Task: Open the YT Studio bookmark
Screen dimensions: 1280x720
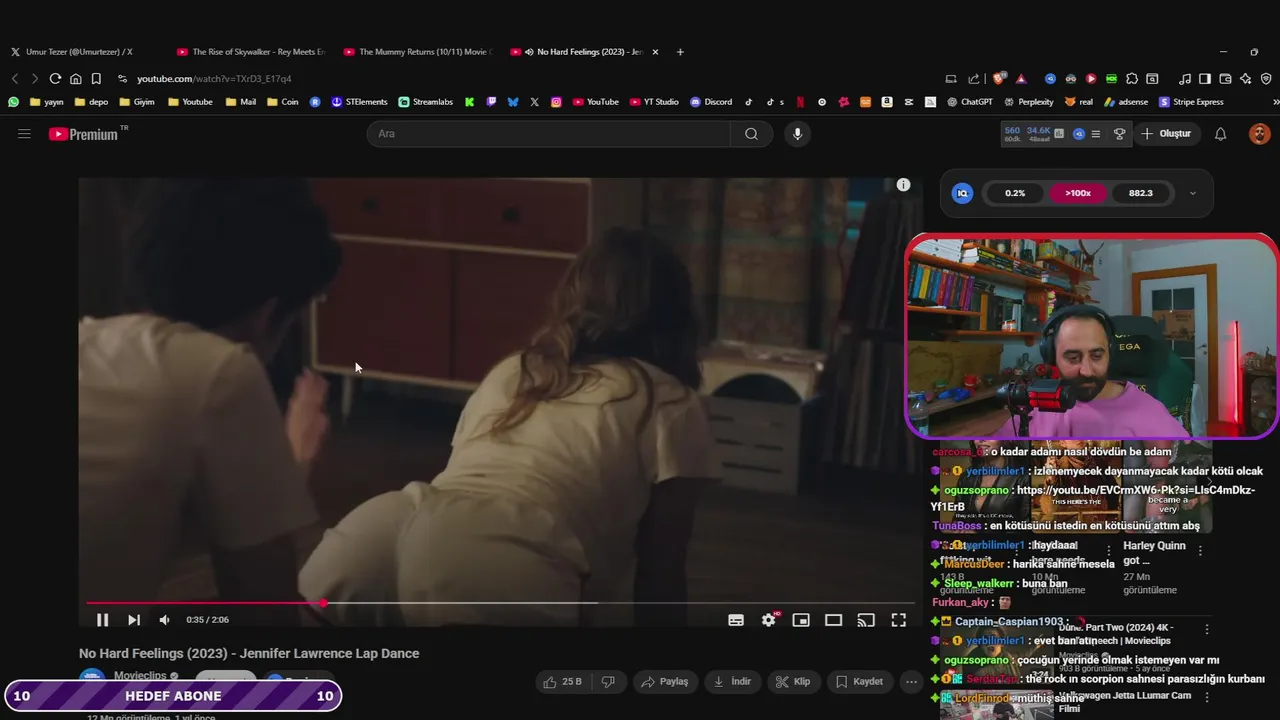Action: (654, 102)
